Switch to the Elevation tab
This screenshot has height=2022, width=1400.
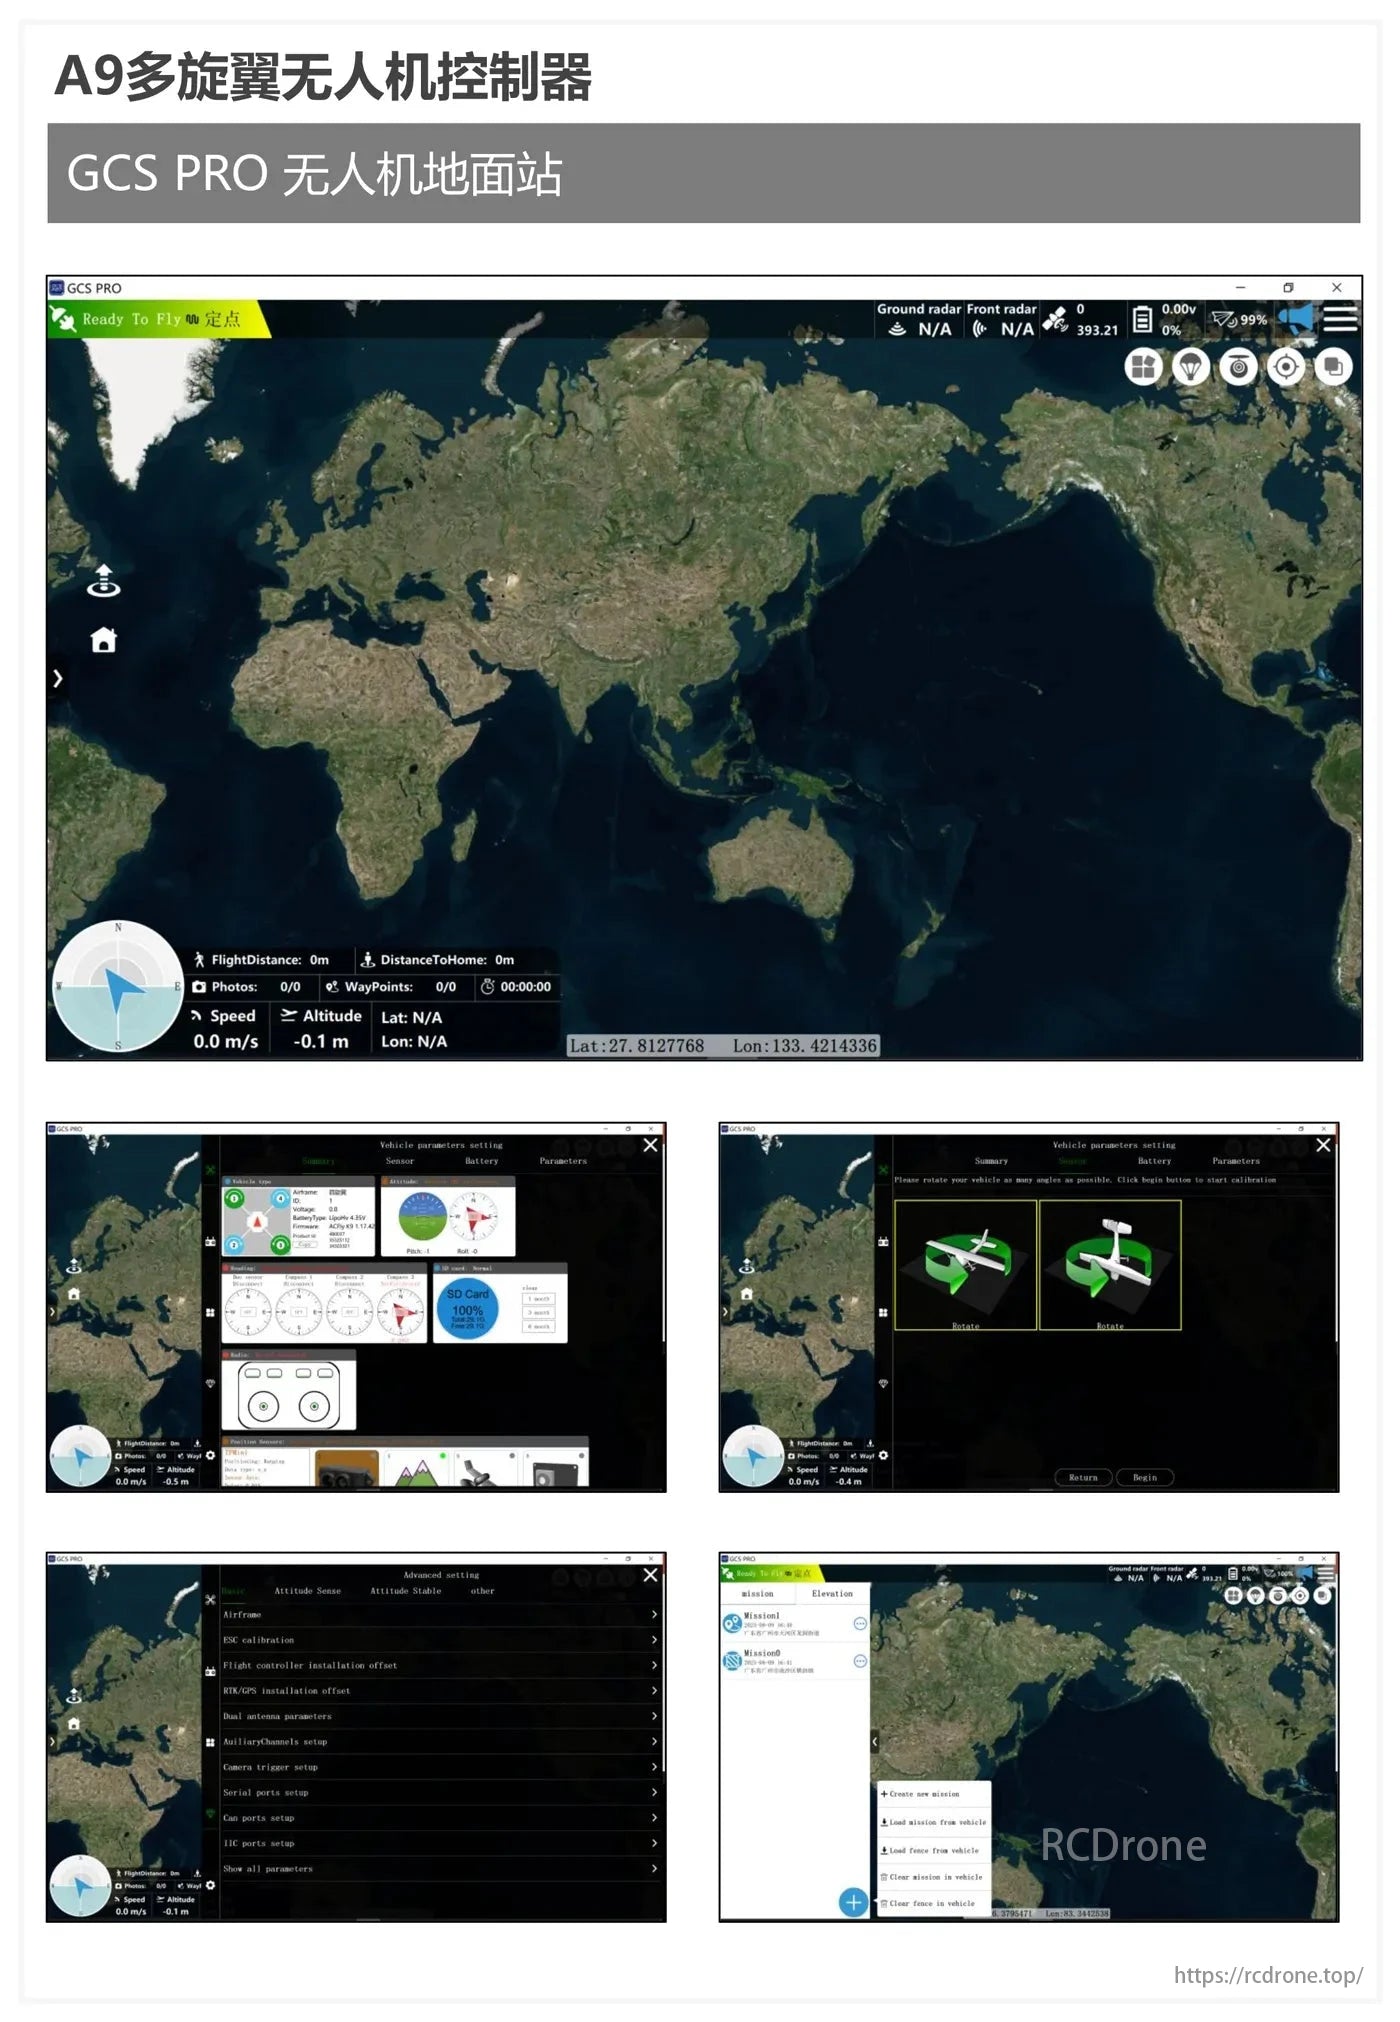[x=832, y=1593]
